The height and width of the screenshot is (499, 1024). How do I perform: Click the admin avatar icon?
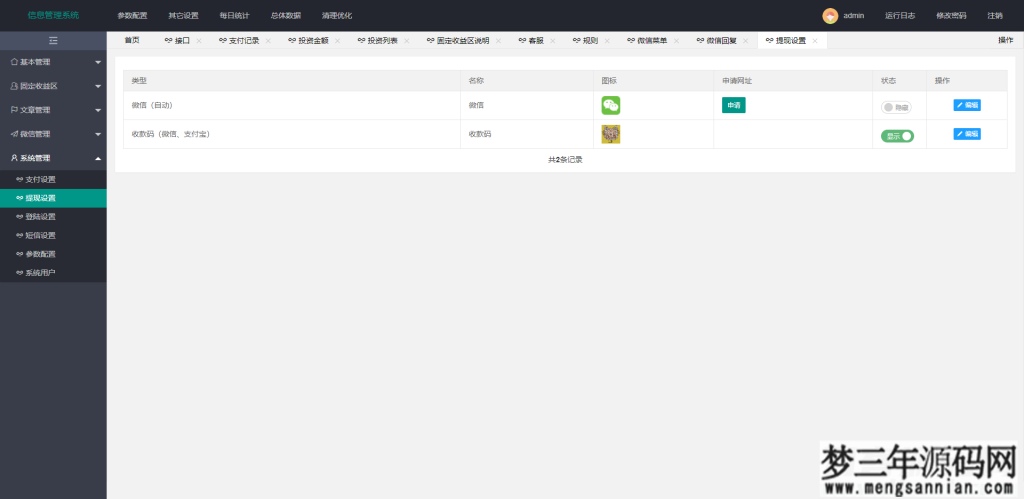pyautogui.click(x=830, y=16)
